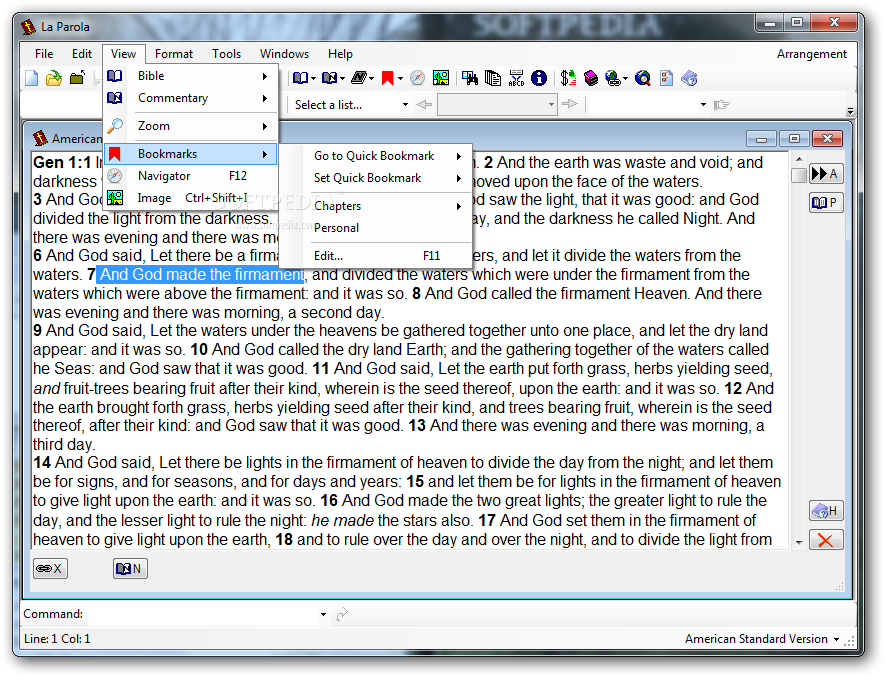Screen dimensions: 885x677
Task: Click the help question-mark book icon
Action: 689,78
